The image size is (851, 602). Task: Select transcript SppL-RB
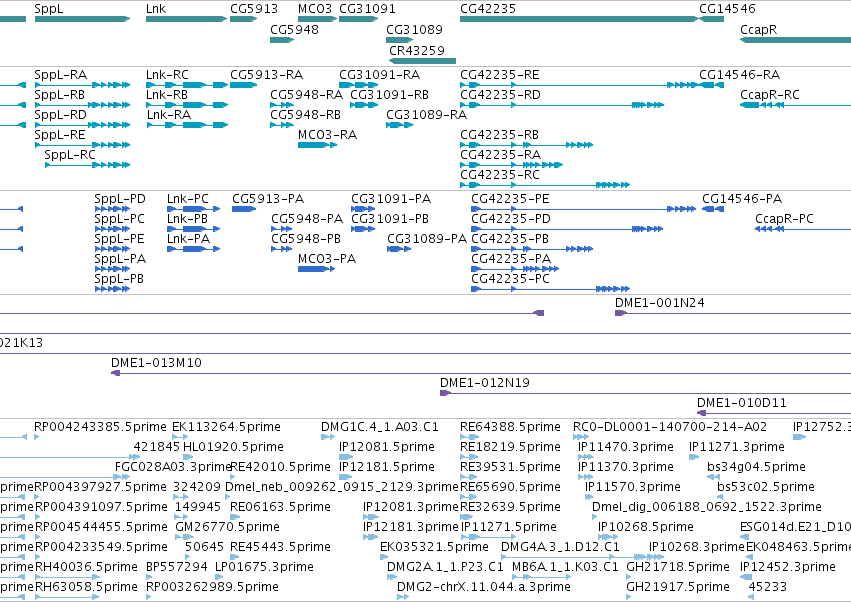click(x=82, y=105)
